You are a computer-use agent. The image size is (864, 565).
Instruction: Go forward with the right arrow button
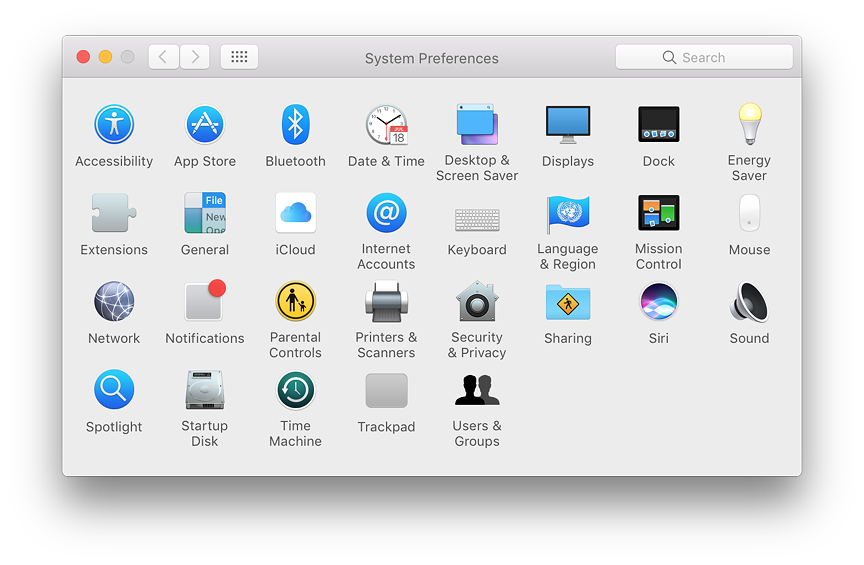click(x=195, y=57)
